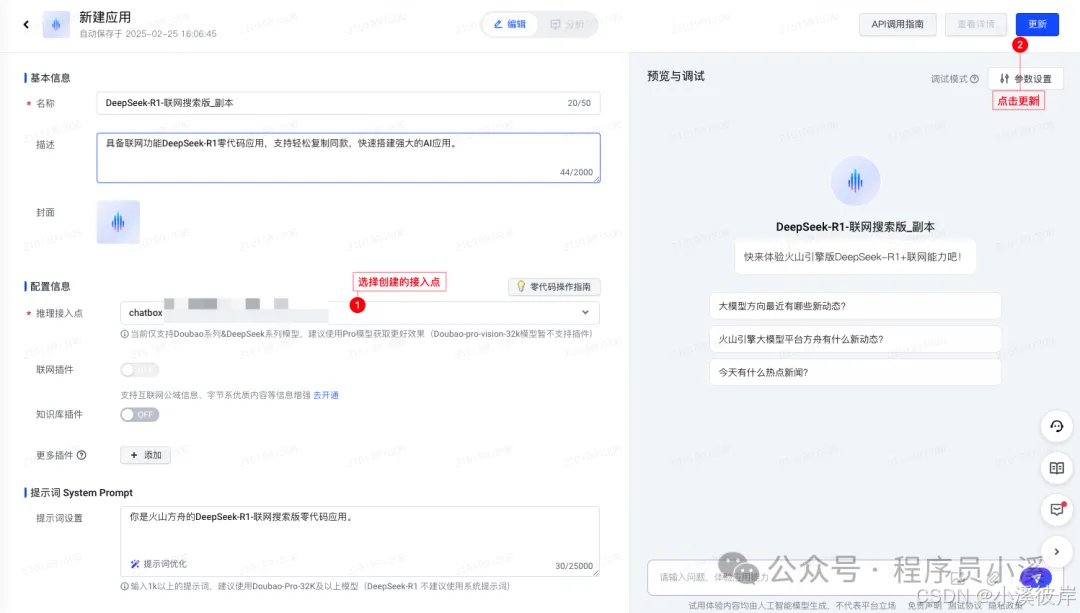Click into 提示词设置 text area
Image resolution: width=1080 pixels, height=613 pixels.
coord(360,541)
